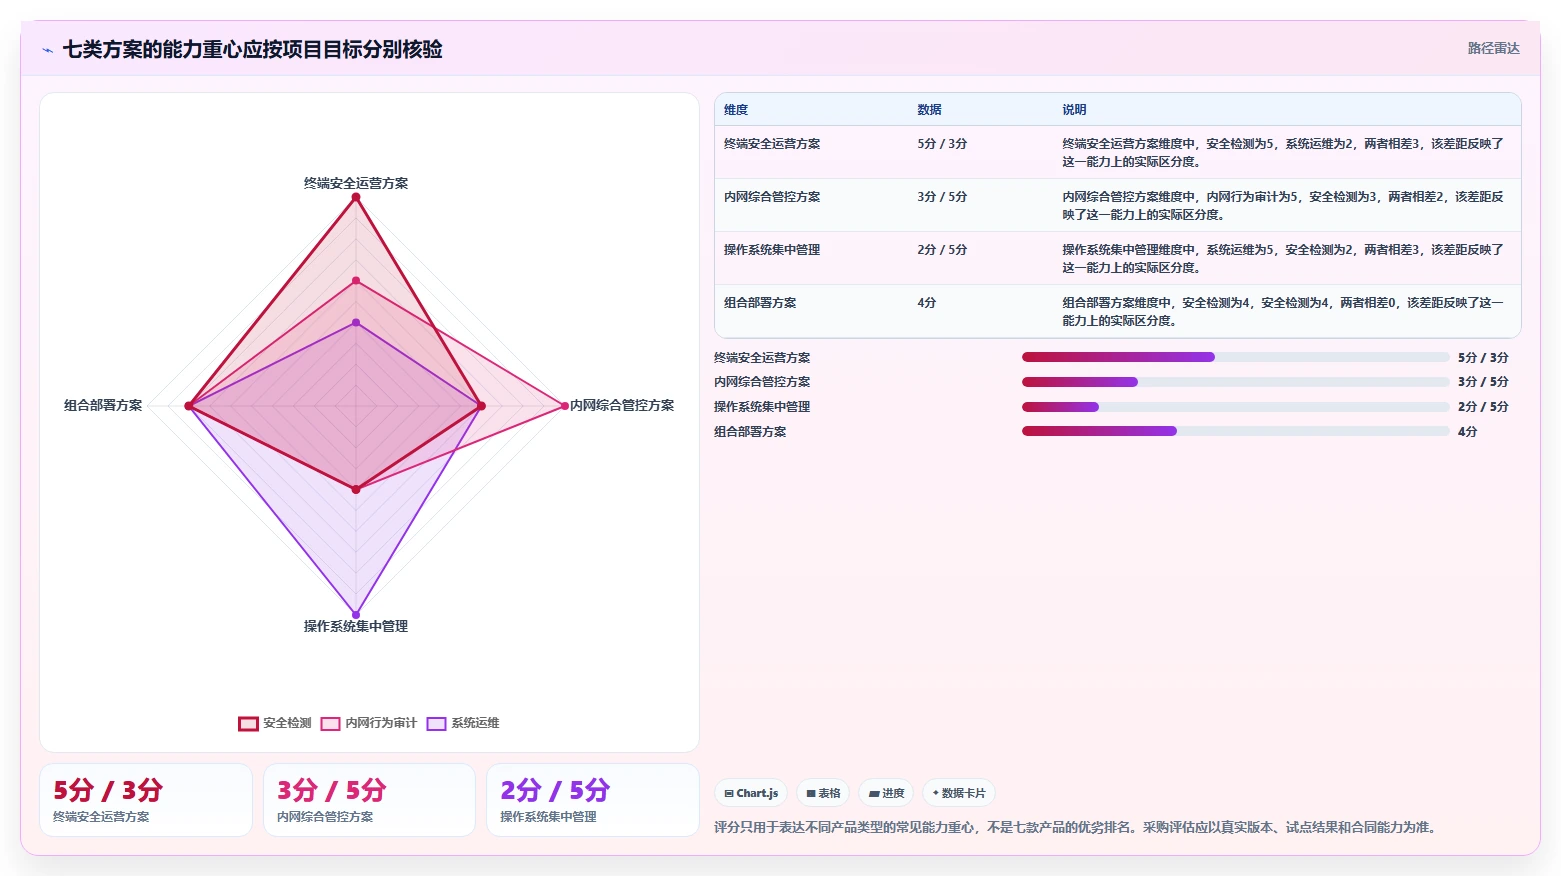Image resolution: width=1561 pixels, height=876 pixels.
Task: Click the 路径雷达 label in header
Action: (1493, 48)
